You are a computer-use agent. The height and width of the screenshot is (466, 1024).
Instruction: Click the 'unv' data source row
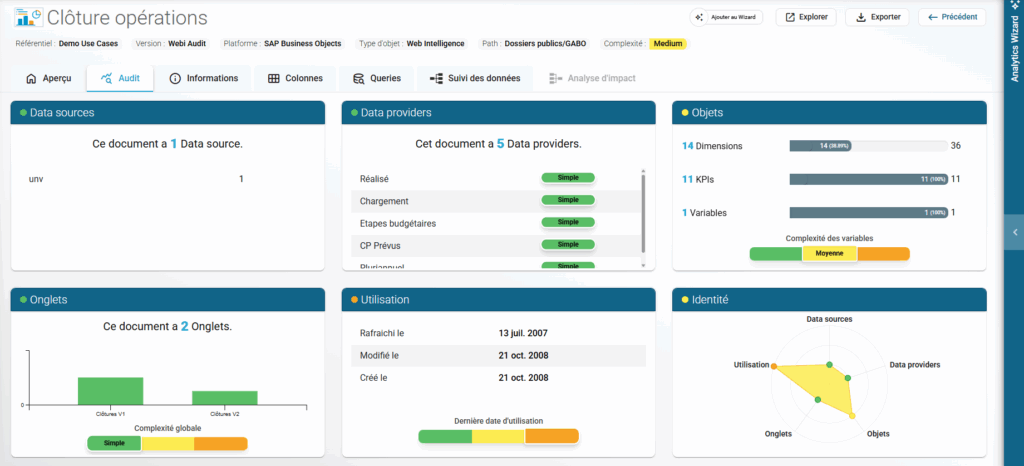[136, 179]
